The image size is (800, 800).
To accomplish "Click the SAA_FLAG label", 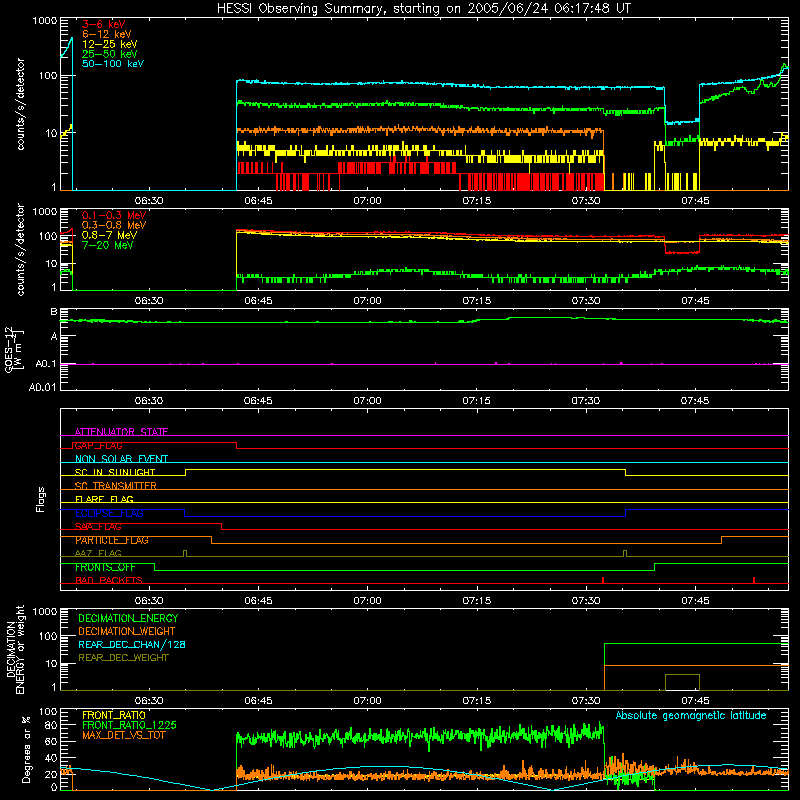I will point(98,527).
